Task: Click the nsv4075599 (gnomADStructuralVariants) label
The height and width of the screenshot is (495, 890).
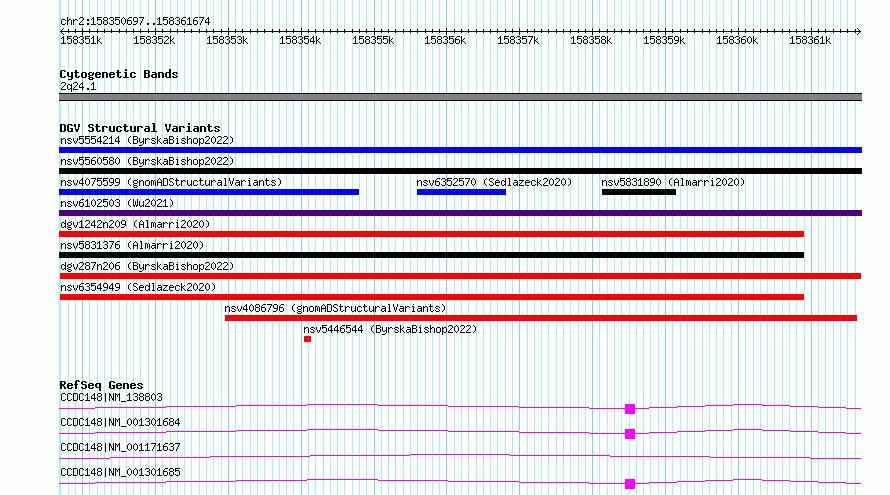Action: tap(171, 182)
